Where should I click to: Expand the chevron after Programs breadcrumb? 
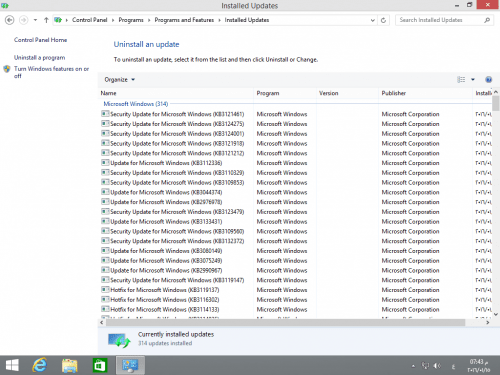pos(149,20)
